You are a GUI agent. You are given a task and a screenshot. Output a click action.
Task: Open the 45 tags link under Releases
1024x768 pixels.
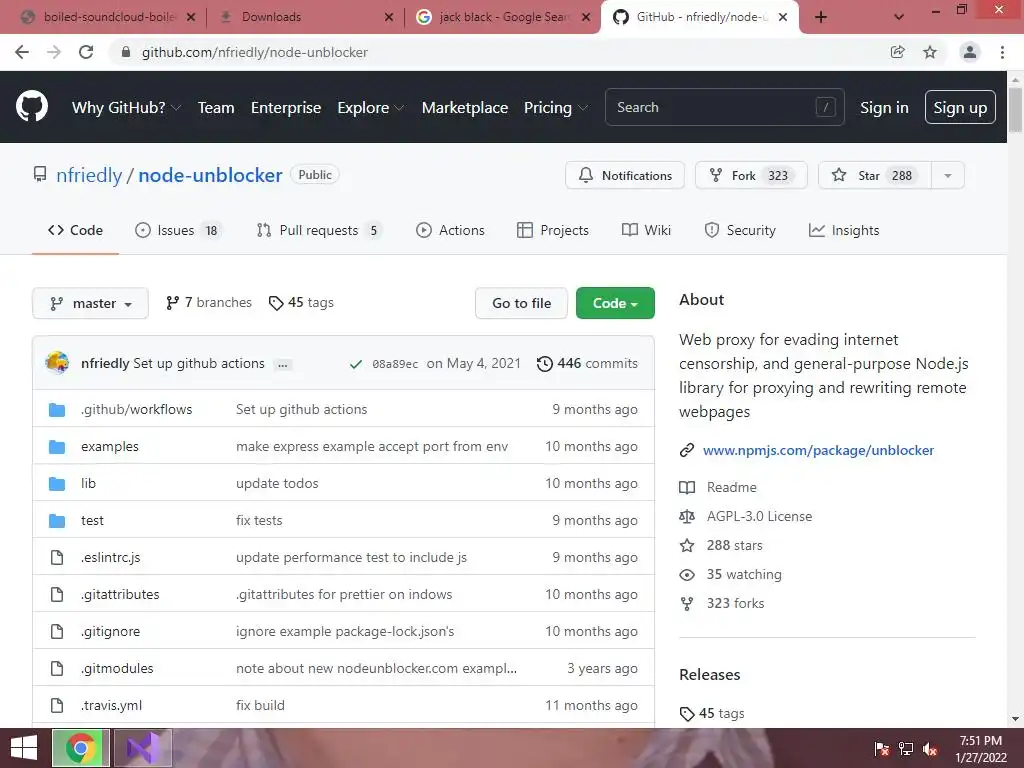(712, 713)
